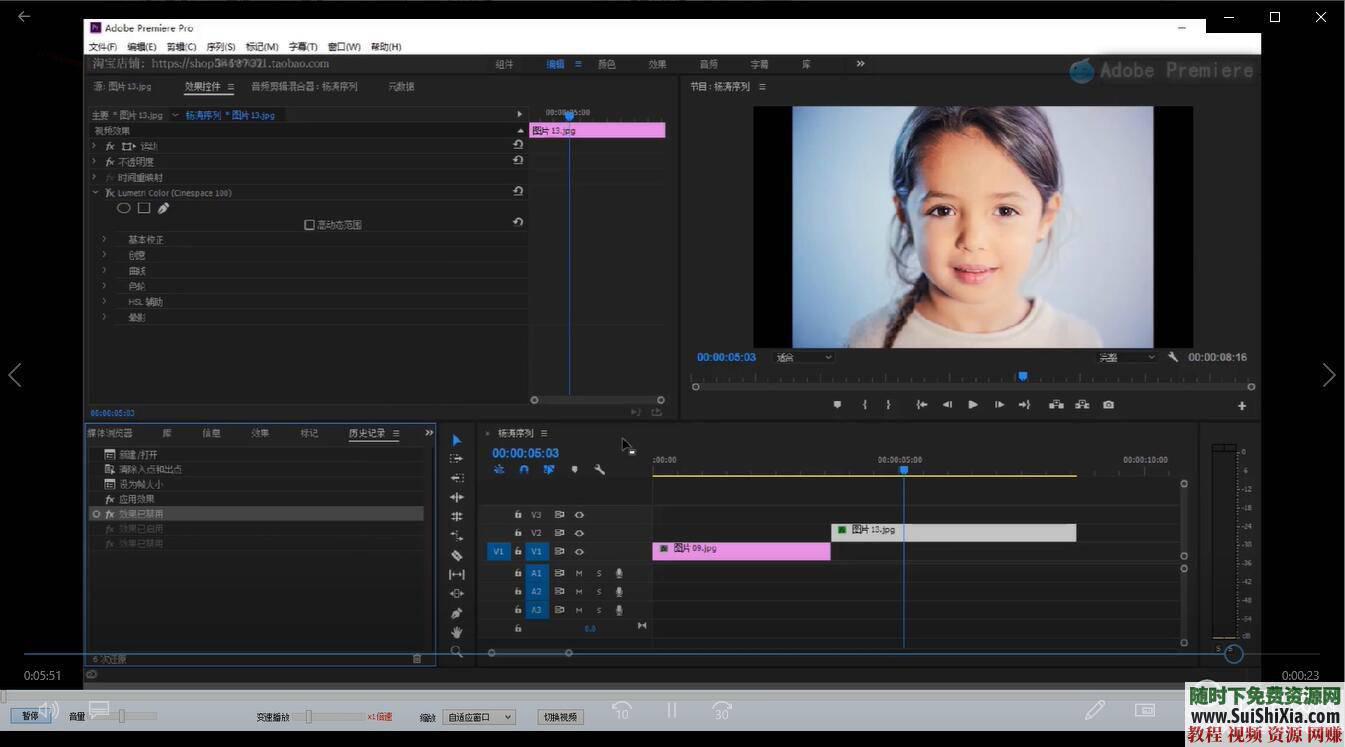Open the player window-fit zoom dropdown
1345x747 pixels.
479,717
